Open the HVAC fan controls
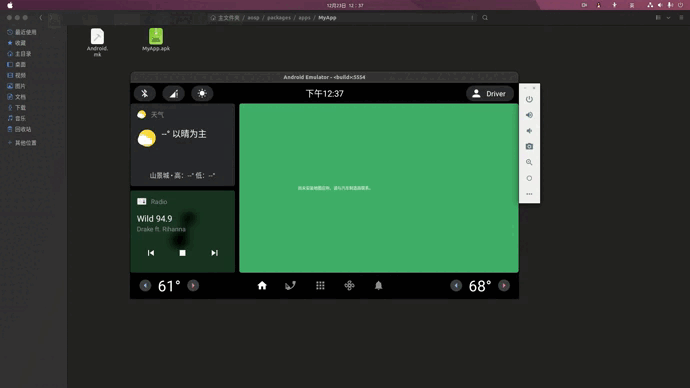The width and height of the screenshot is (690, 388). pyautogui.click(x=349, y=286)
